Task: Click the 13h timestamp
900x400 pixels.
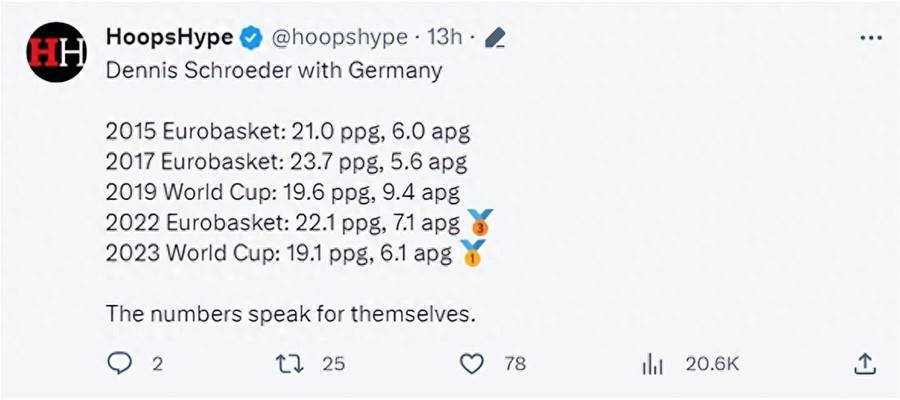Action: click(x=444, y=38)
